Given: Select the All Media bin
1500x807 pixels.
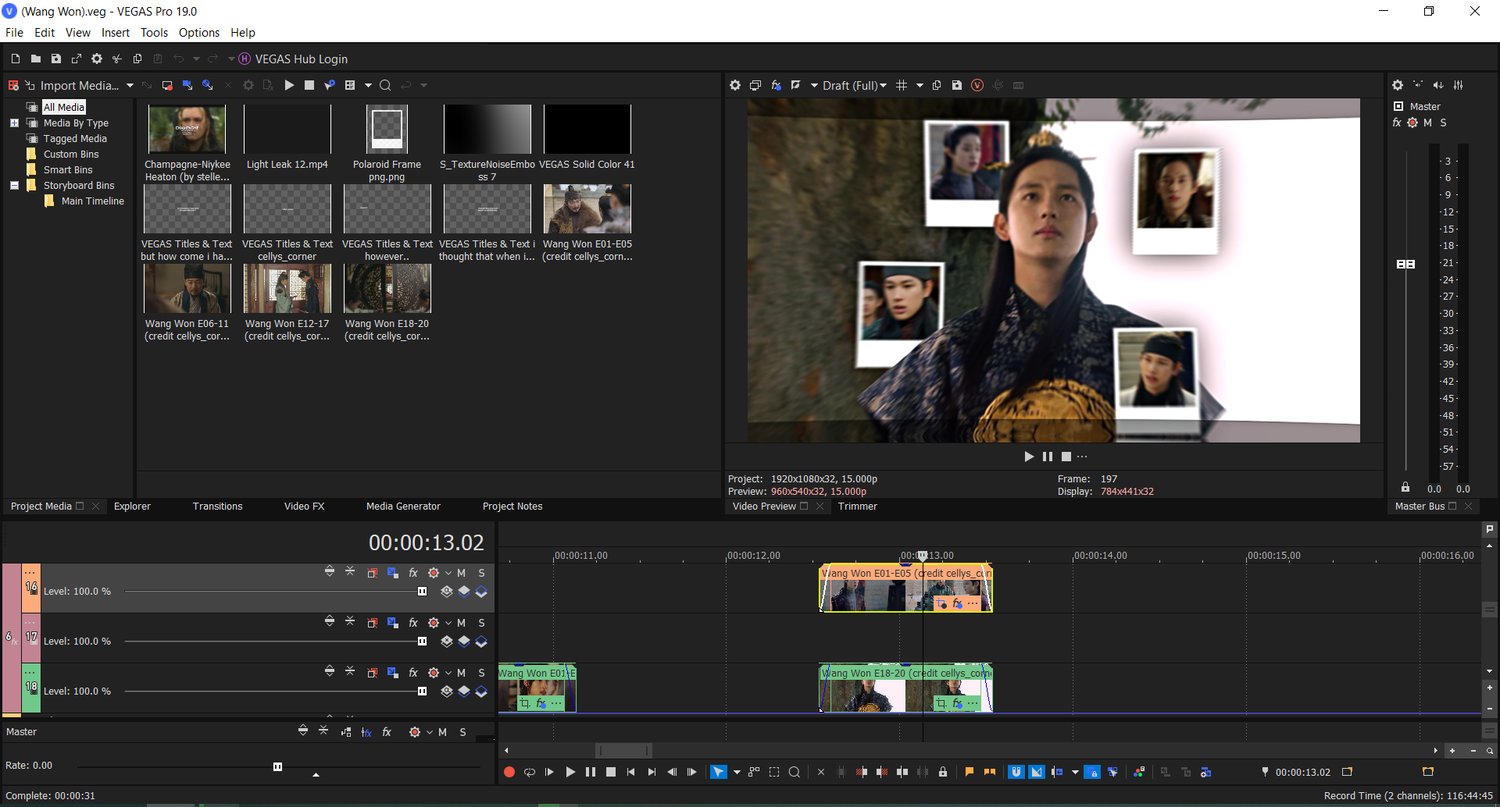Looking at the screenshot, I should [64, 107].
